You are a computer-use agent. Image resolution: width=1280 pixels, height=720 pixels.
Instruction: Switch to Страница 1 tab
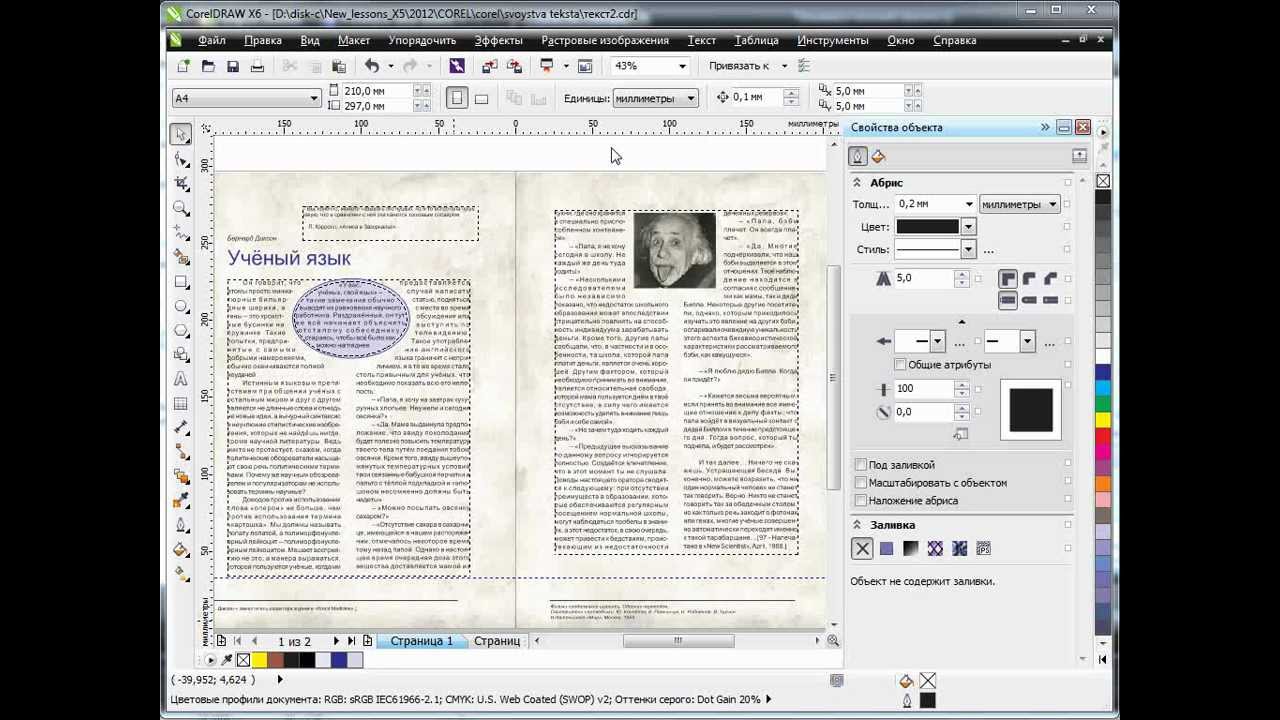tap(422, 641)
